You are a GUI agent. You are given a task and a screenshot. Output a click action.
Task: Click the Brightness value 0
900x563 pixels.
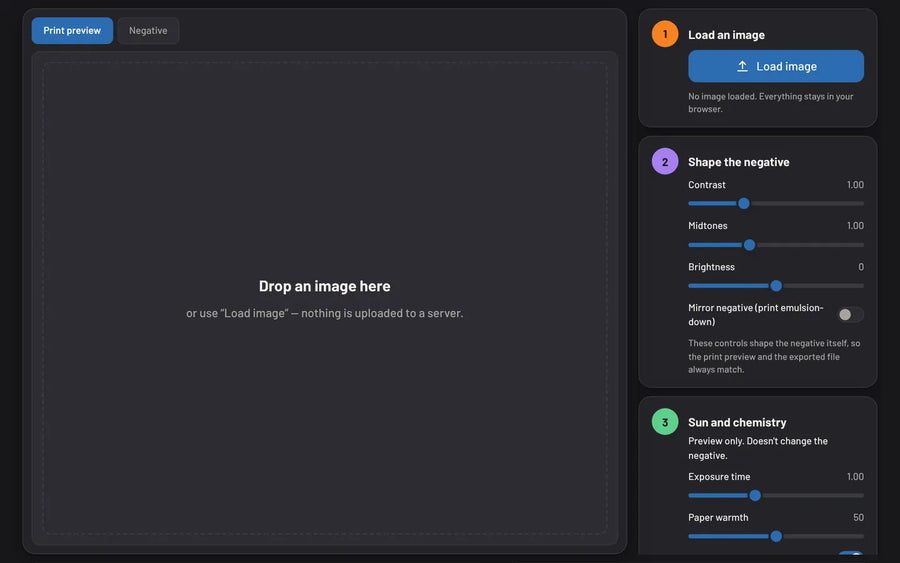point(861,267)
